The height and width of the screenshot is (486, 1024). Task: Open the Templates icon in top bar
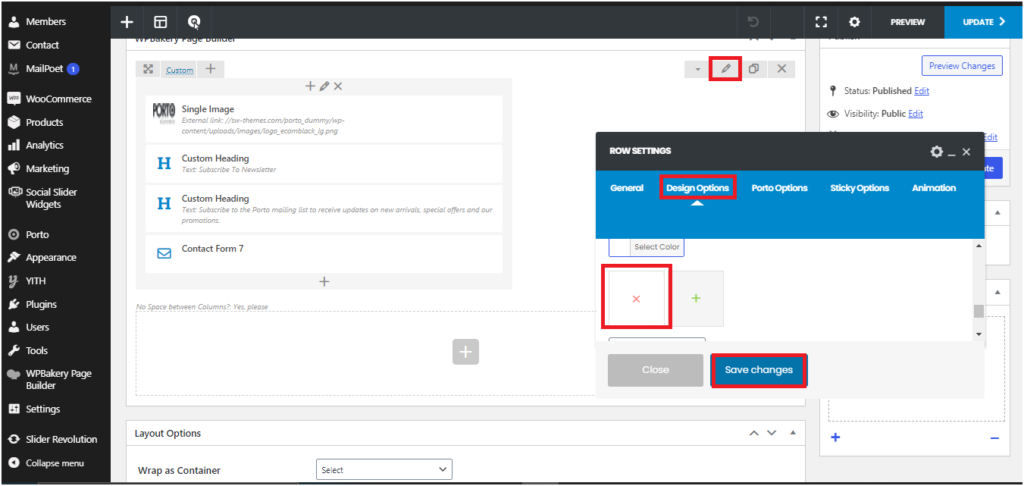(160, 21)
